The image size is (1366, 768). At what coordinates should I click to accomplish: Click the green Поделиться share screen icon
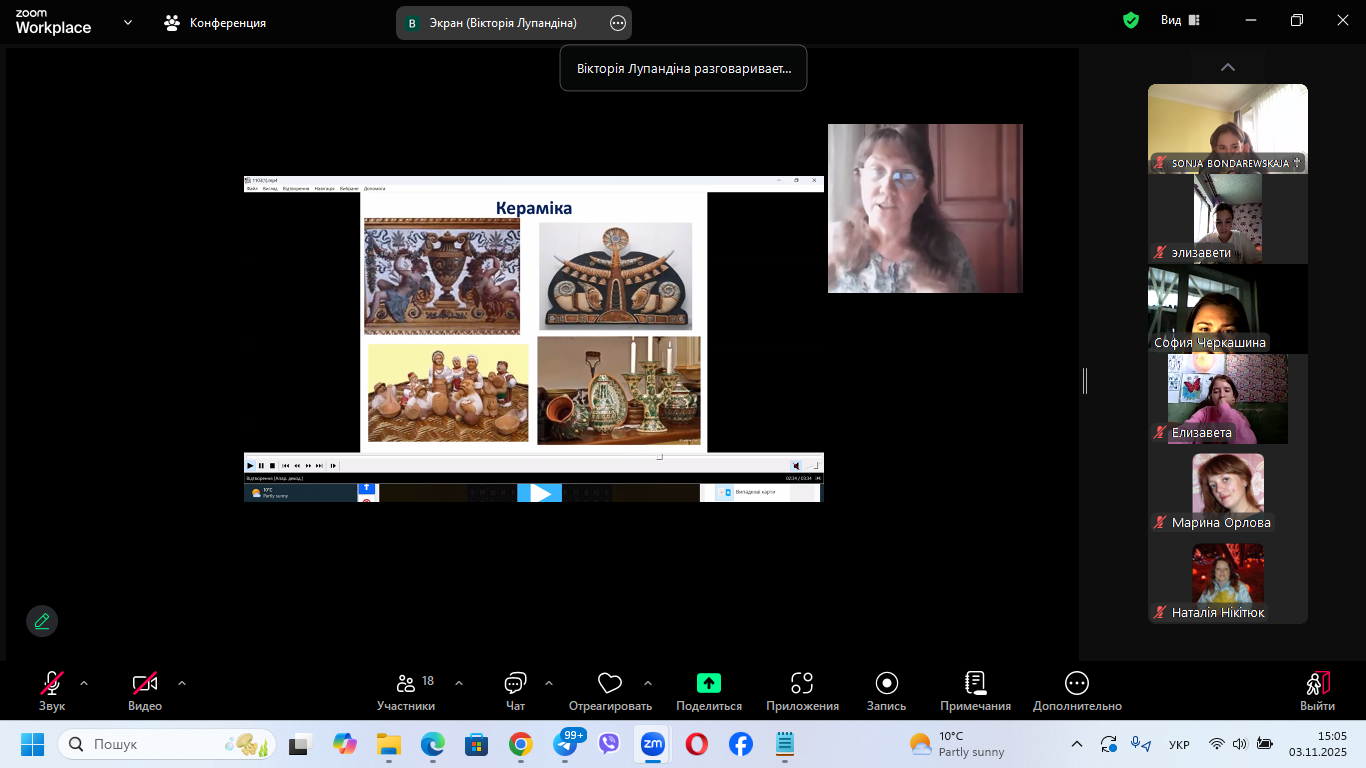pos(708,684)
